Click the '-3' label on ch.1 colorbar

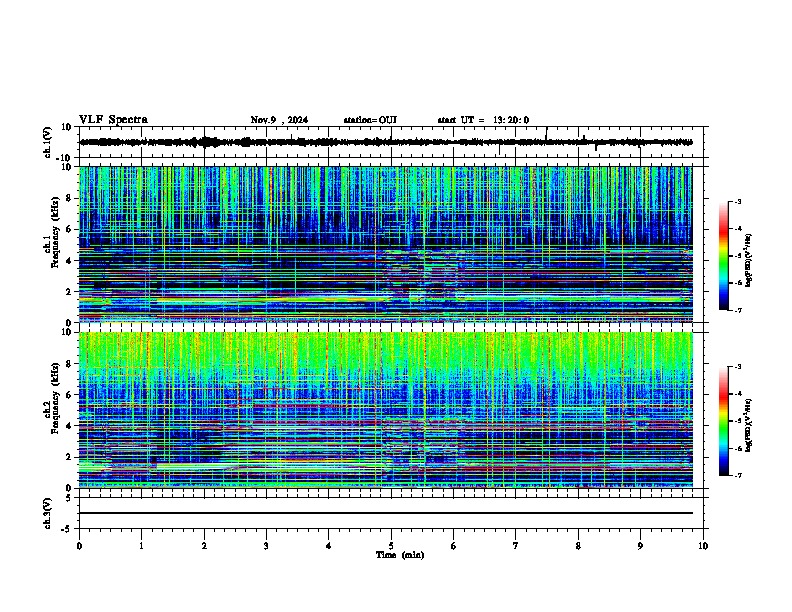[738, 201]
